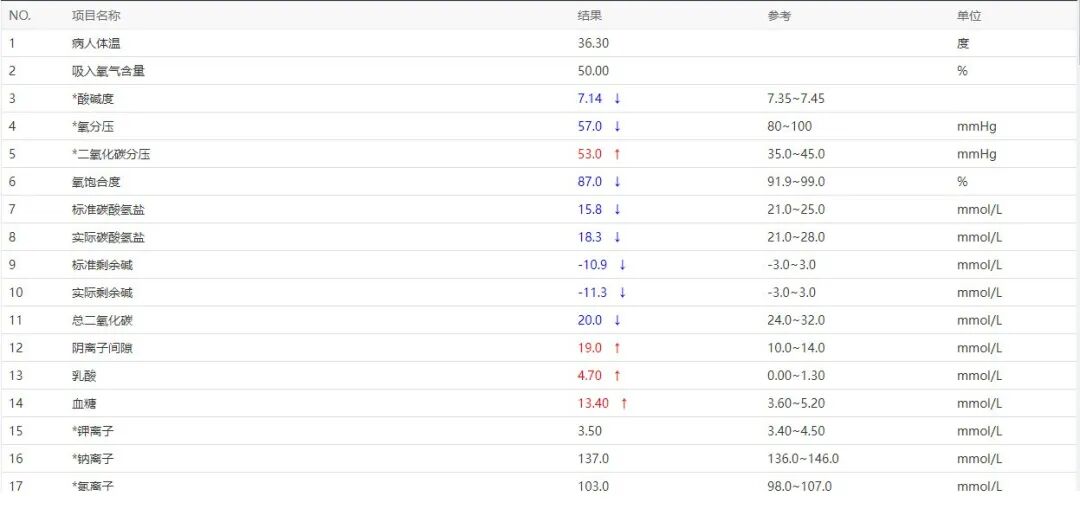The width and height of the screenshot is (1080, 522).
Task: Click the 度 unit in 病人体温 row
Action: click(x=962, y=43)
